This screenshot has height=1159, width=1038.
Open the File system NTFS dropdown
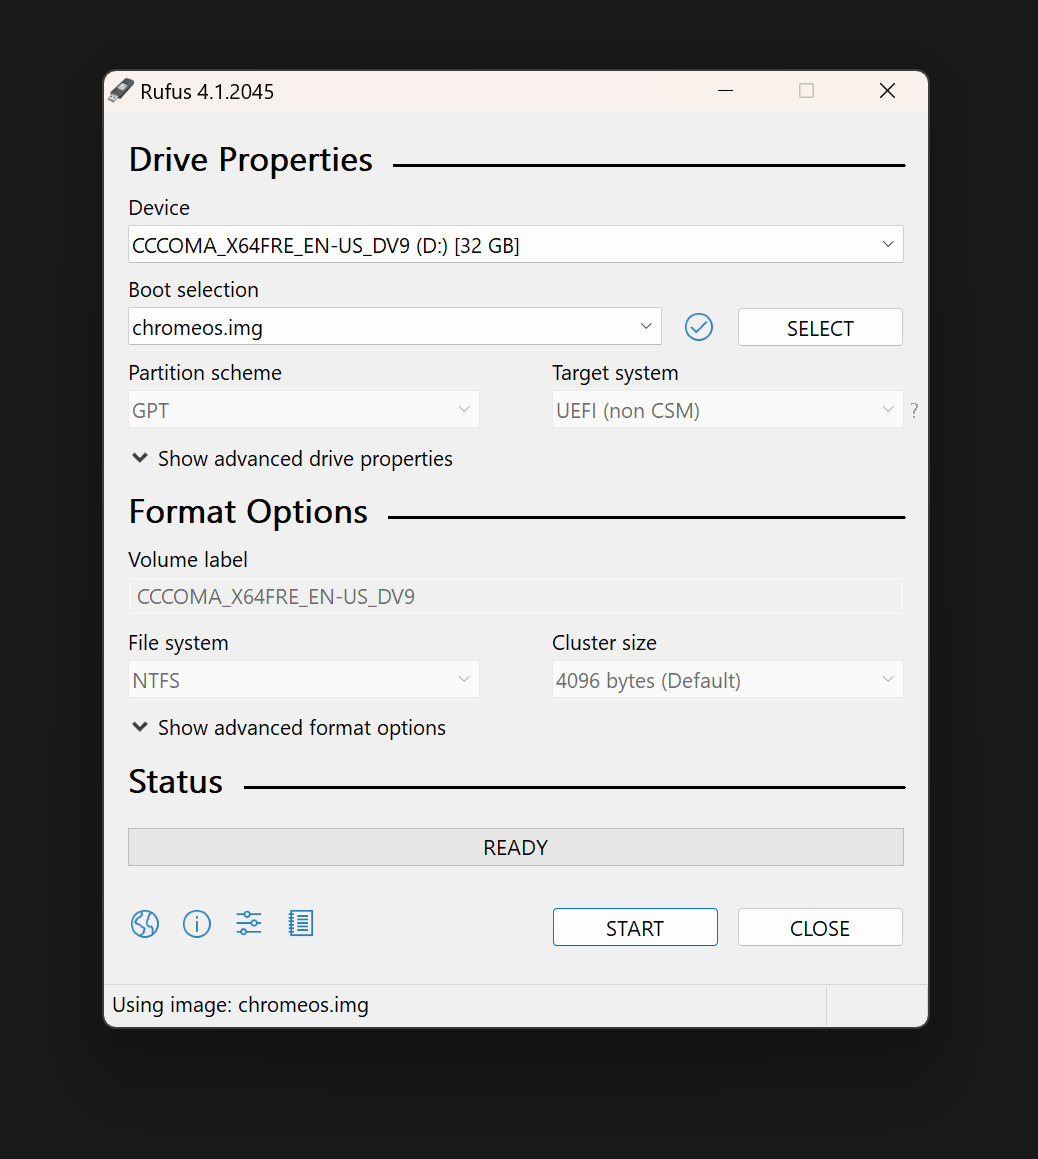tap(303, 680)
